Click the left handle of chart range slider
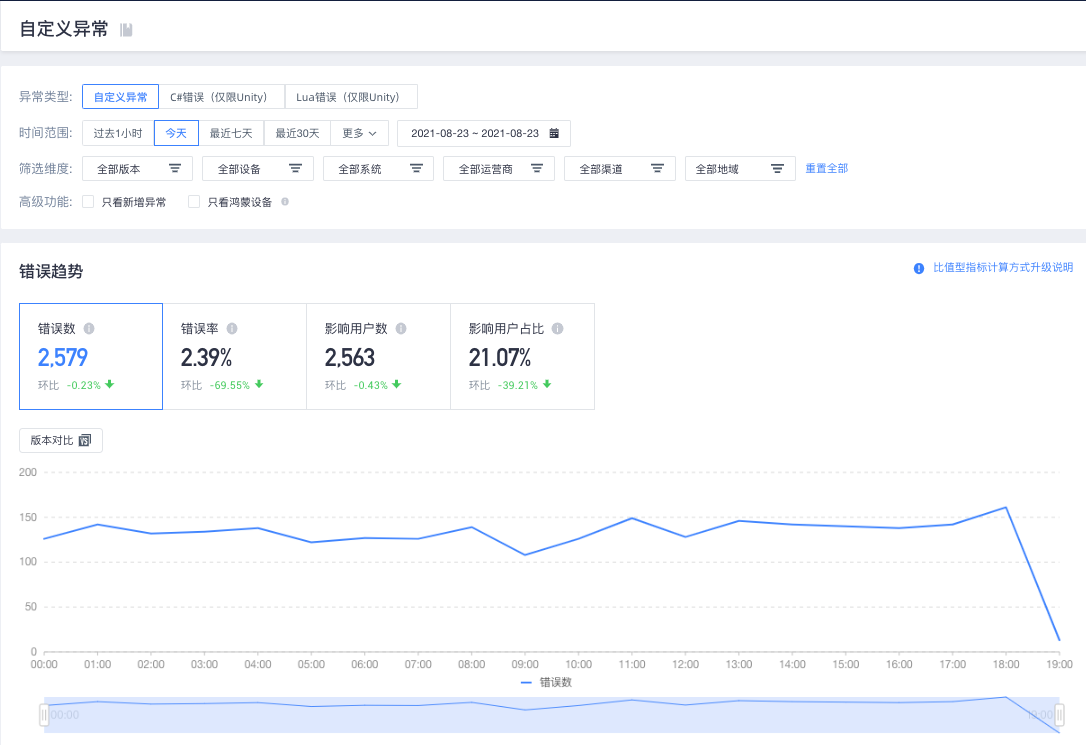The height and width of the screenshot is (745, 1086). coord(44,715)
